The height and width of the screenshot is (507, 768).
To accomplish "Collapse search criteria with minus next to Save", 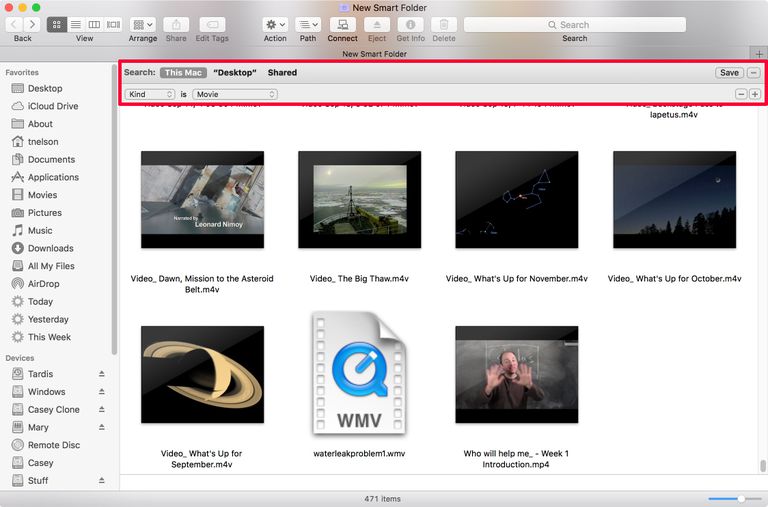I will click(754, 72).
